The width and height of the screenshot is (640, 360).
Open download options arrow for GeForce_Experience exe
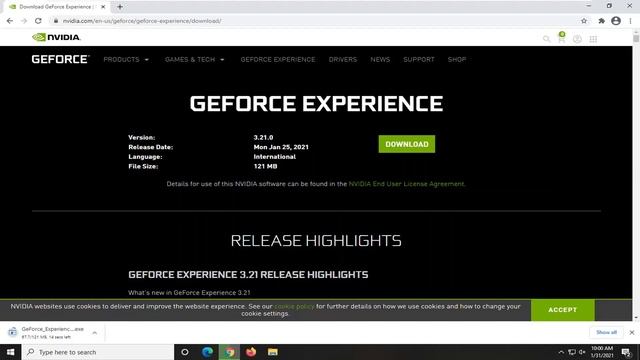click(95, 333)
